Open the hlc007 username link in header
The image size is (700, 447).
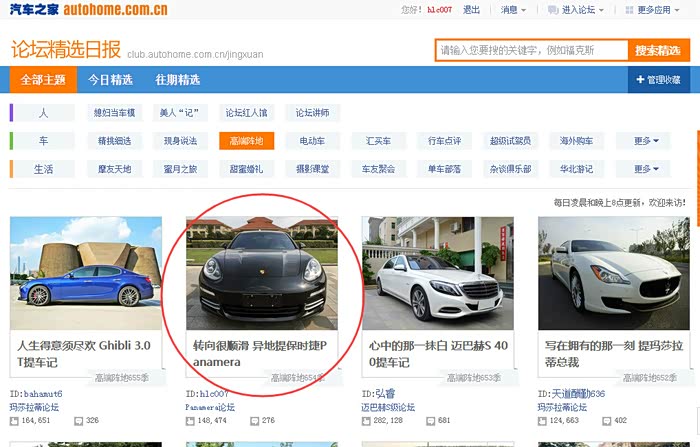click(x=439, y=10)
